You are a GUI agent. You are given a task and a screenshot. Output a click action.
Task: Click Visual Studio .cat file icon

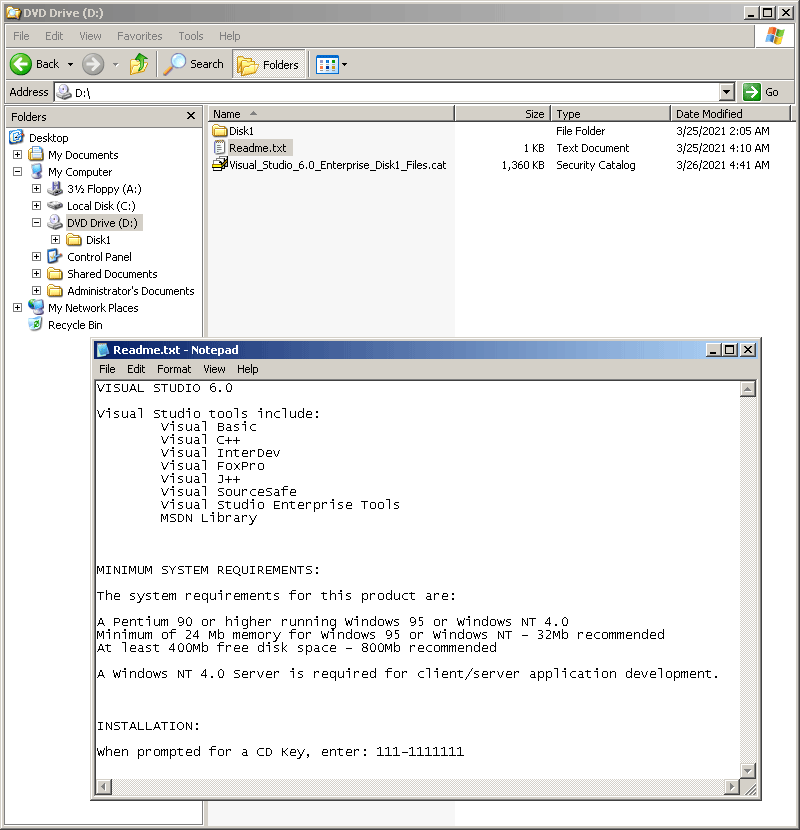pyautogui.click(x=220, y=164)
